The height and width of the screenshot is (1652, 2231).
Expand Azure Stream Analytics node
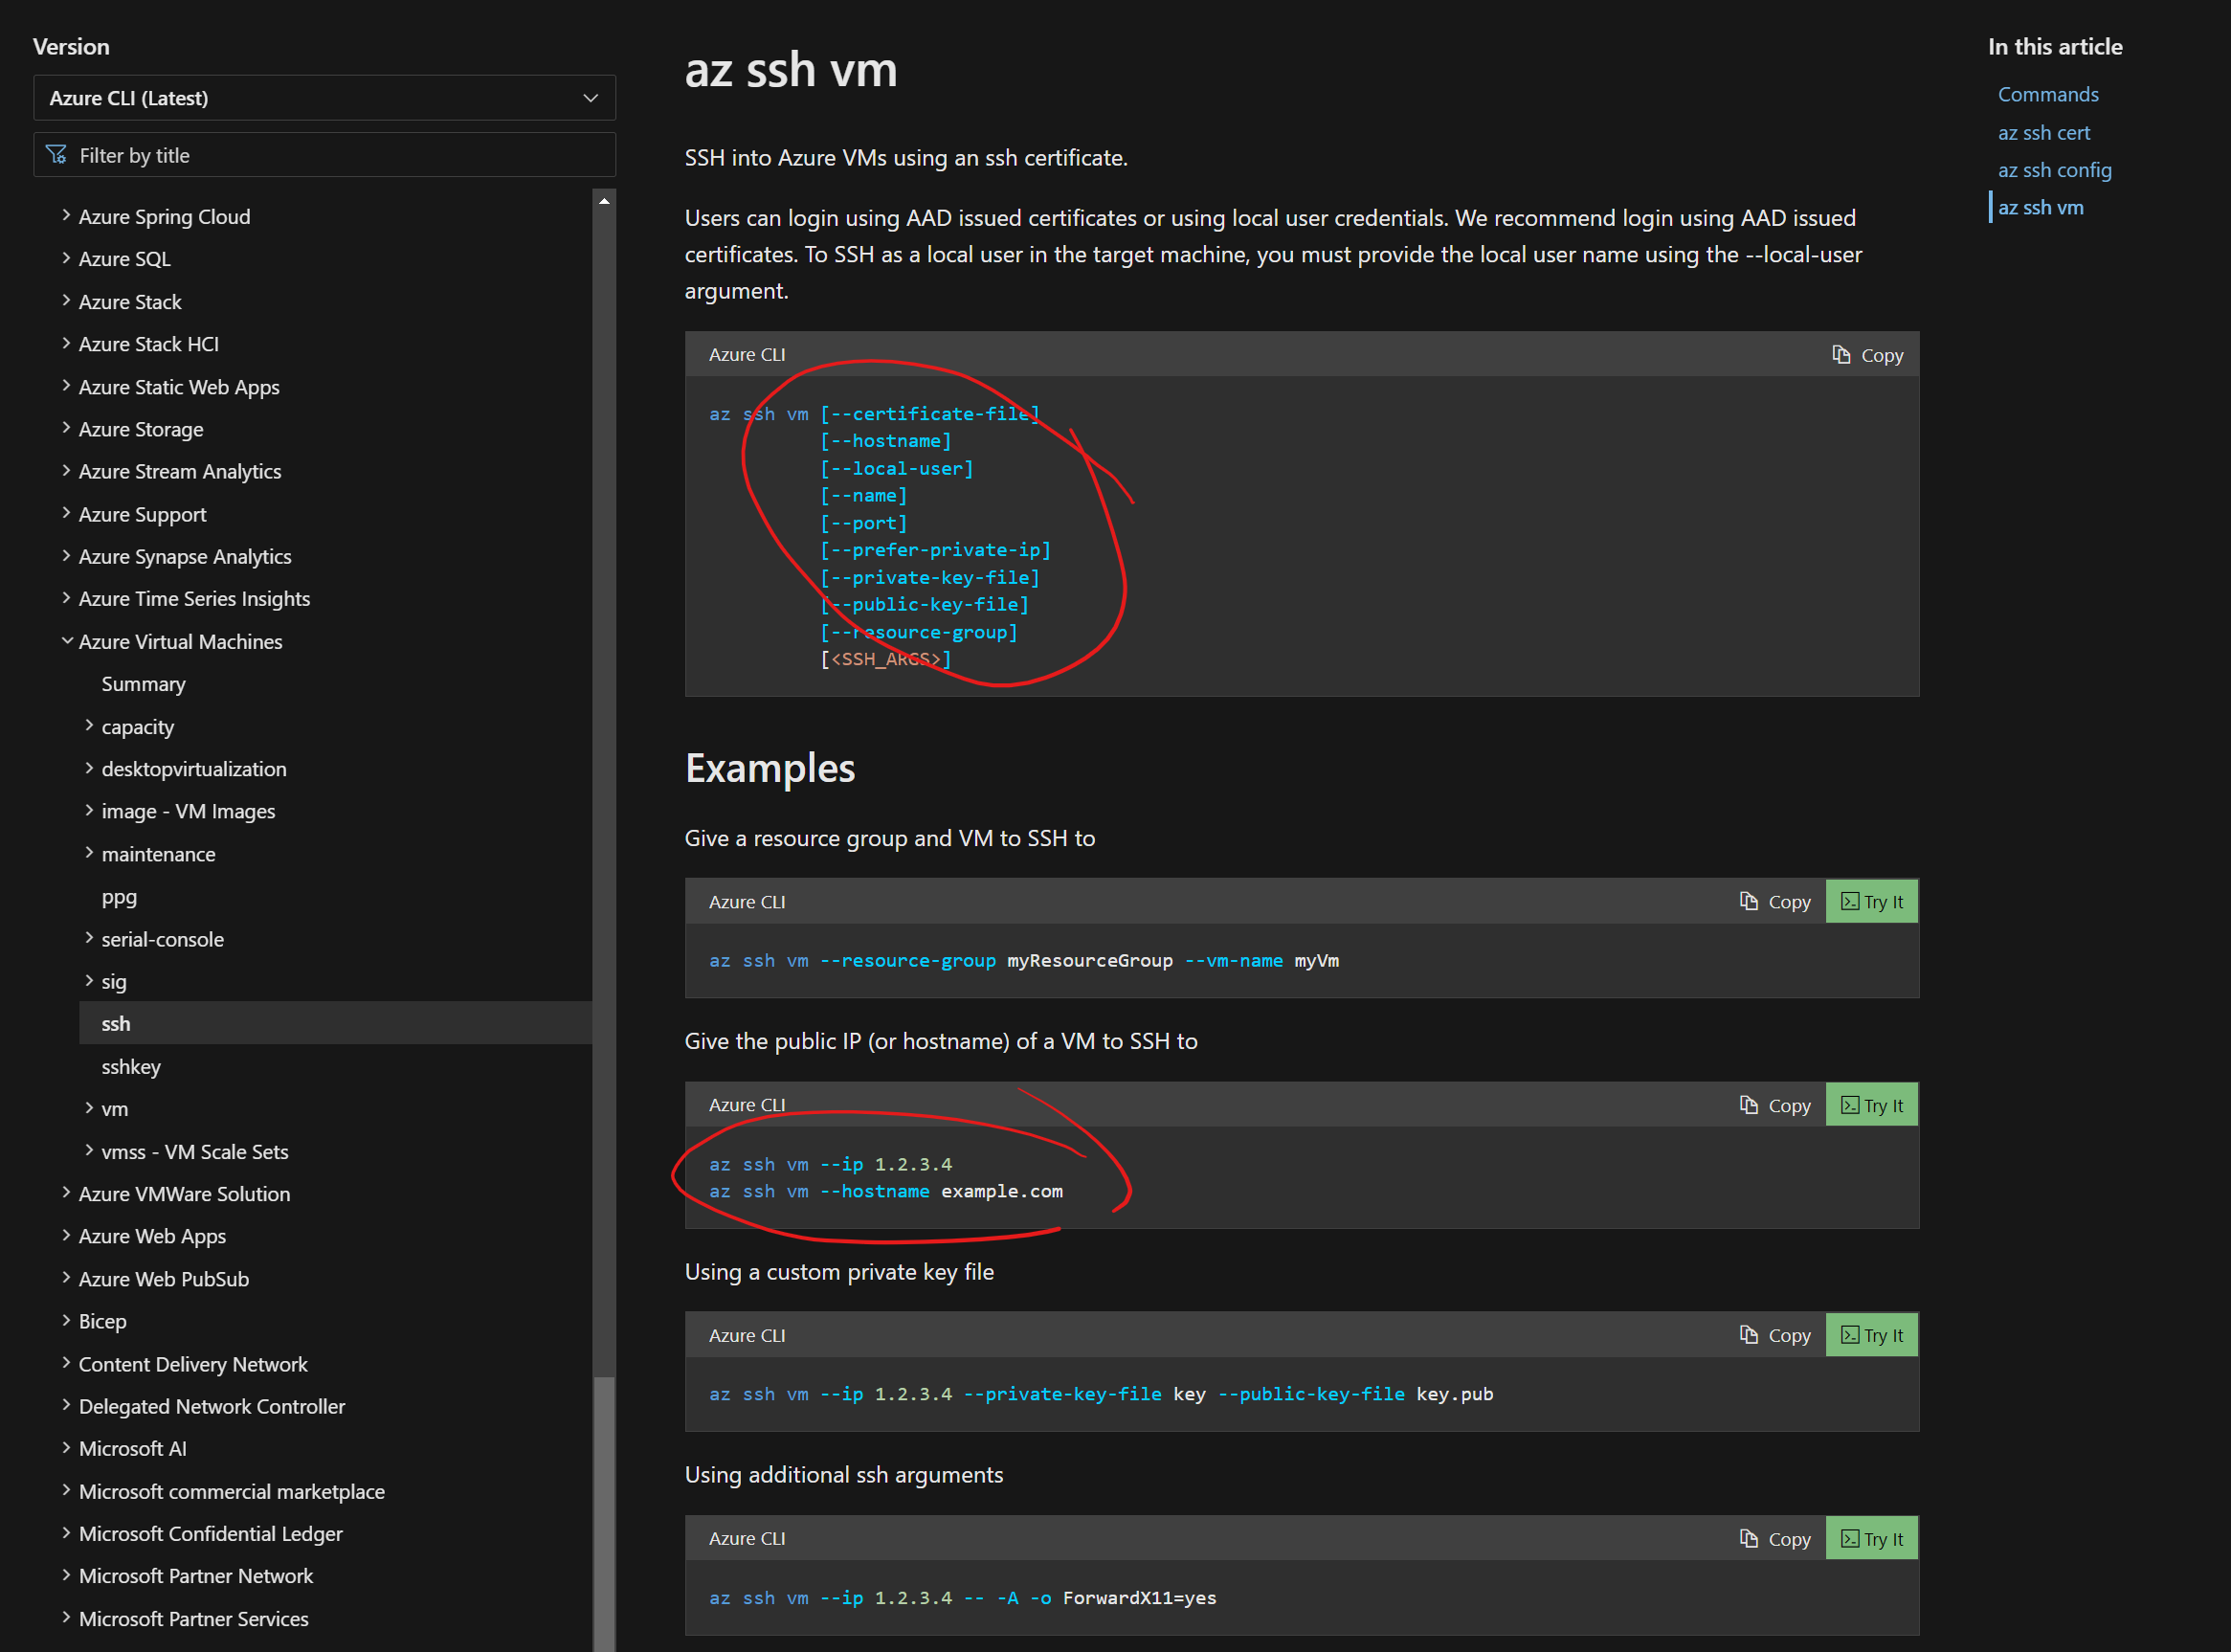[x=66, y=470]
